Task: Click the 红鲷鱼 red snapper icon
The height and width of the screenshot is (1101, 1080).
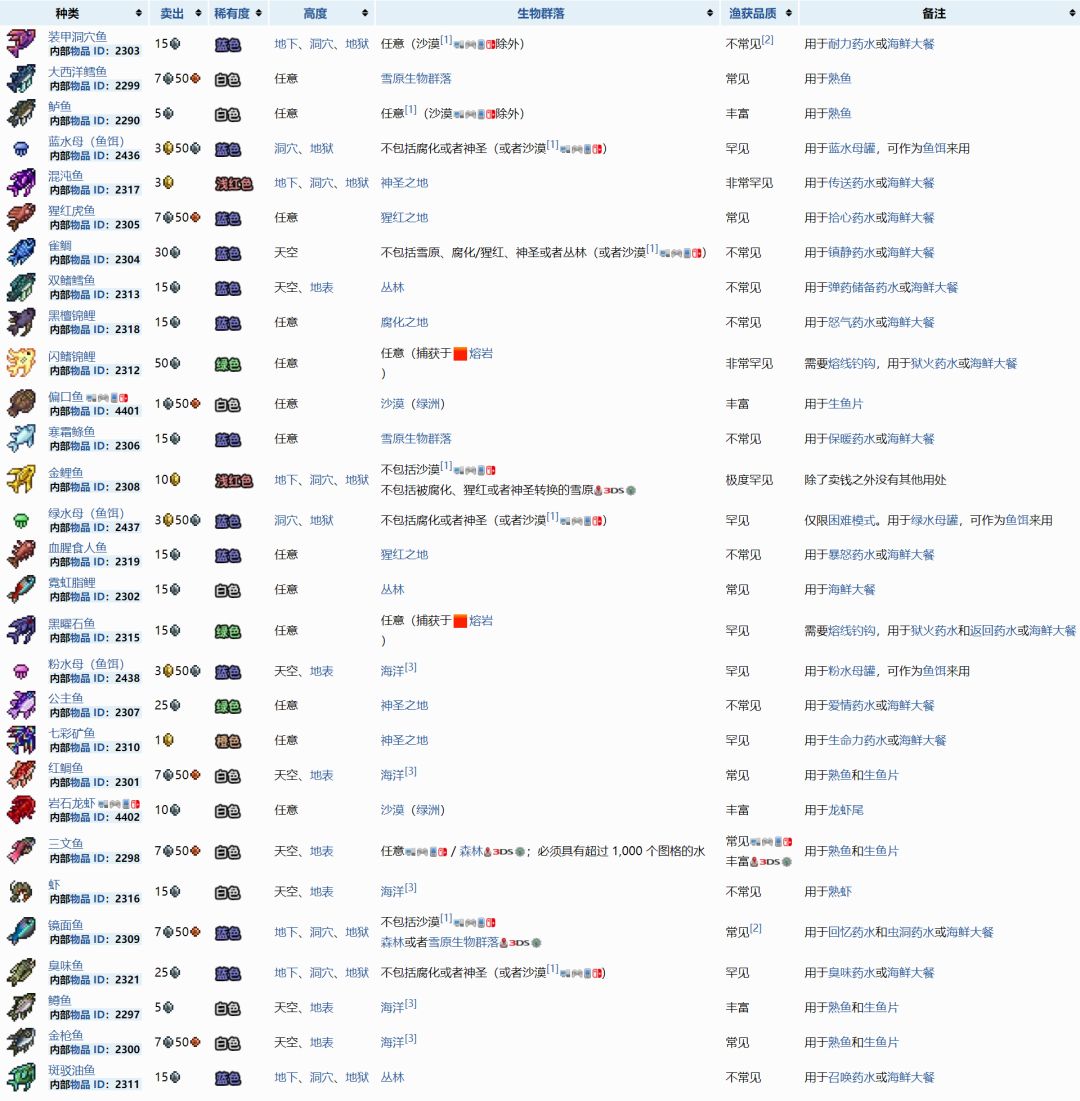Action: (x=21, y=775)
